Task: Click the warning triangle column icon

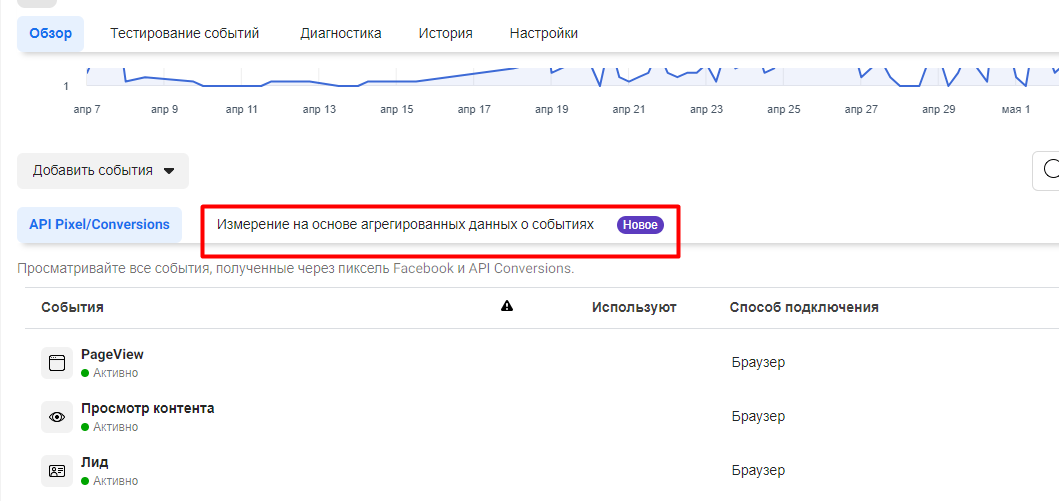Action: [507, 307]
